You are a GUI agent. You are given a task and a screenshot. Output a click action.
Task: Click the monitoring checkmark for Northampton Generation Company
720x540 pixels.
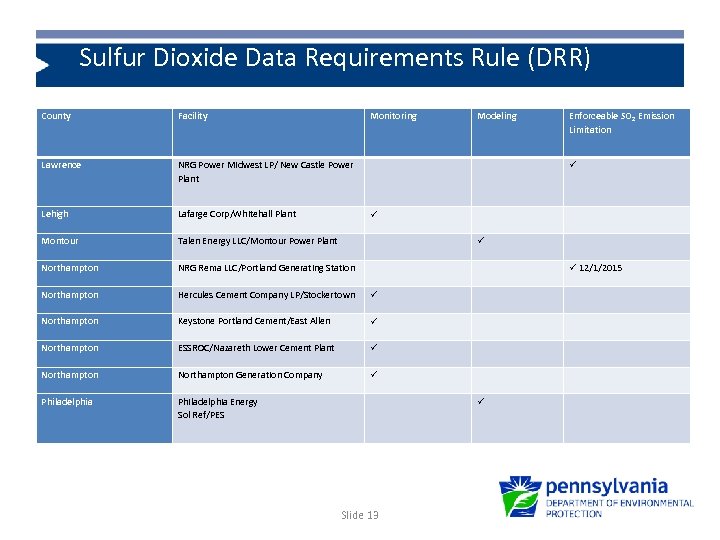pos(374,374)
